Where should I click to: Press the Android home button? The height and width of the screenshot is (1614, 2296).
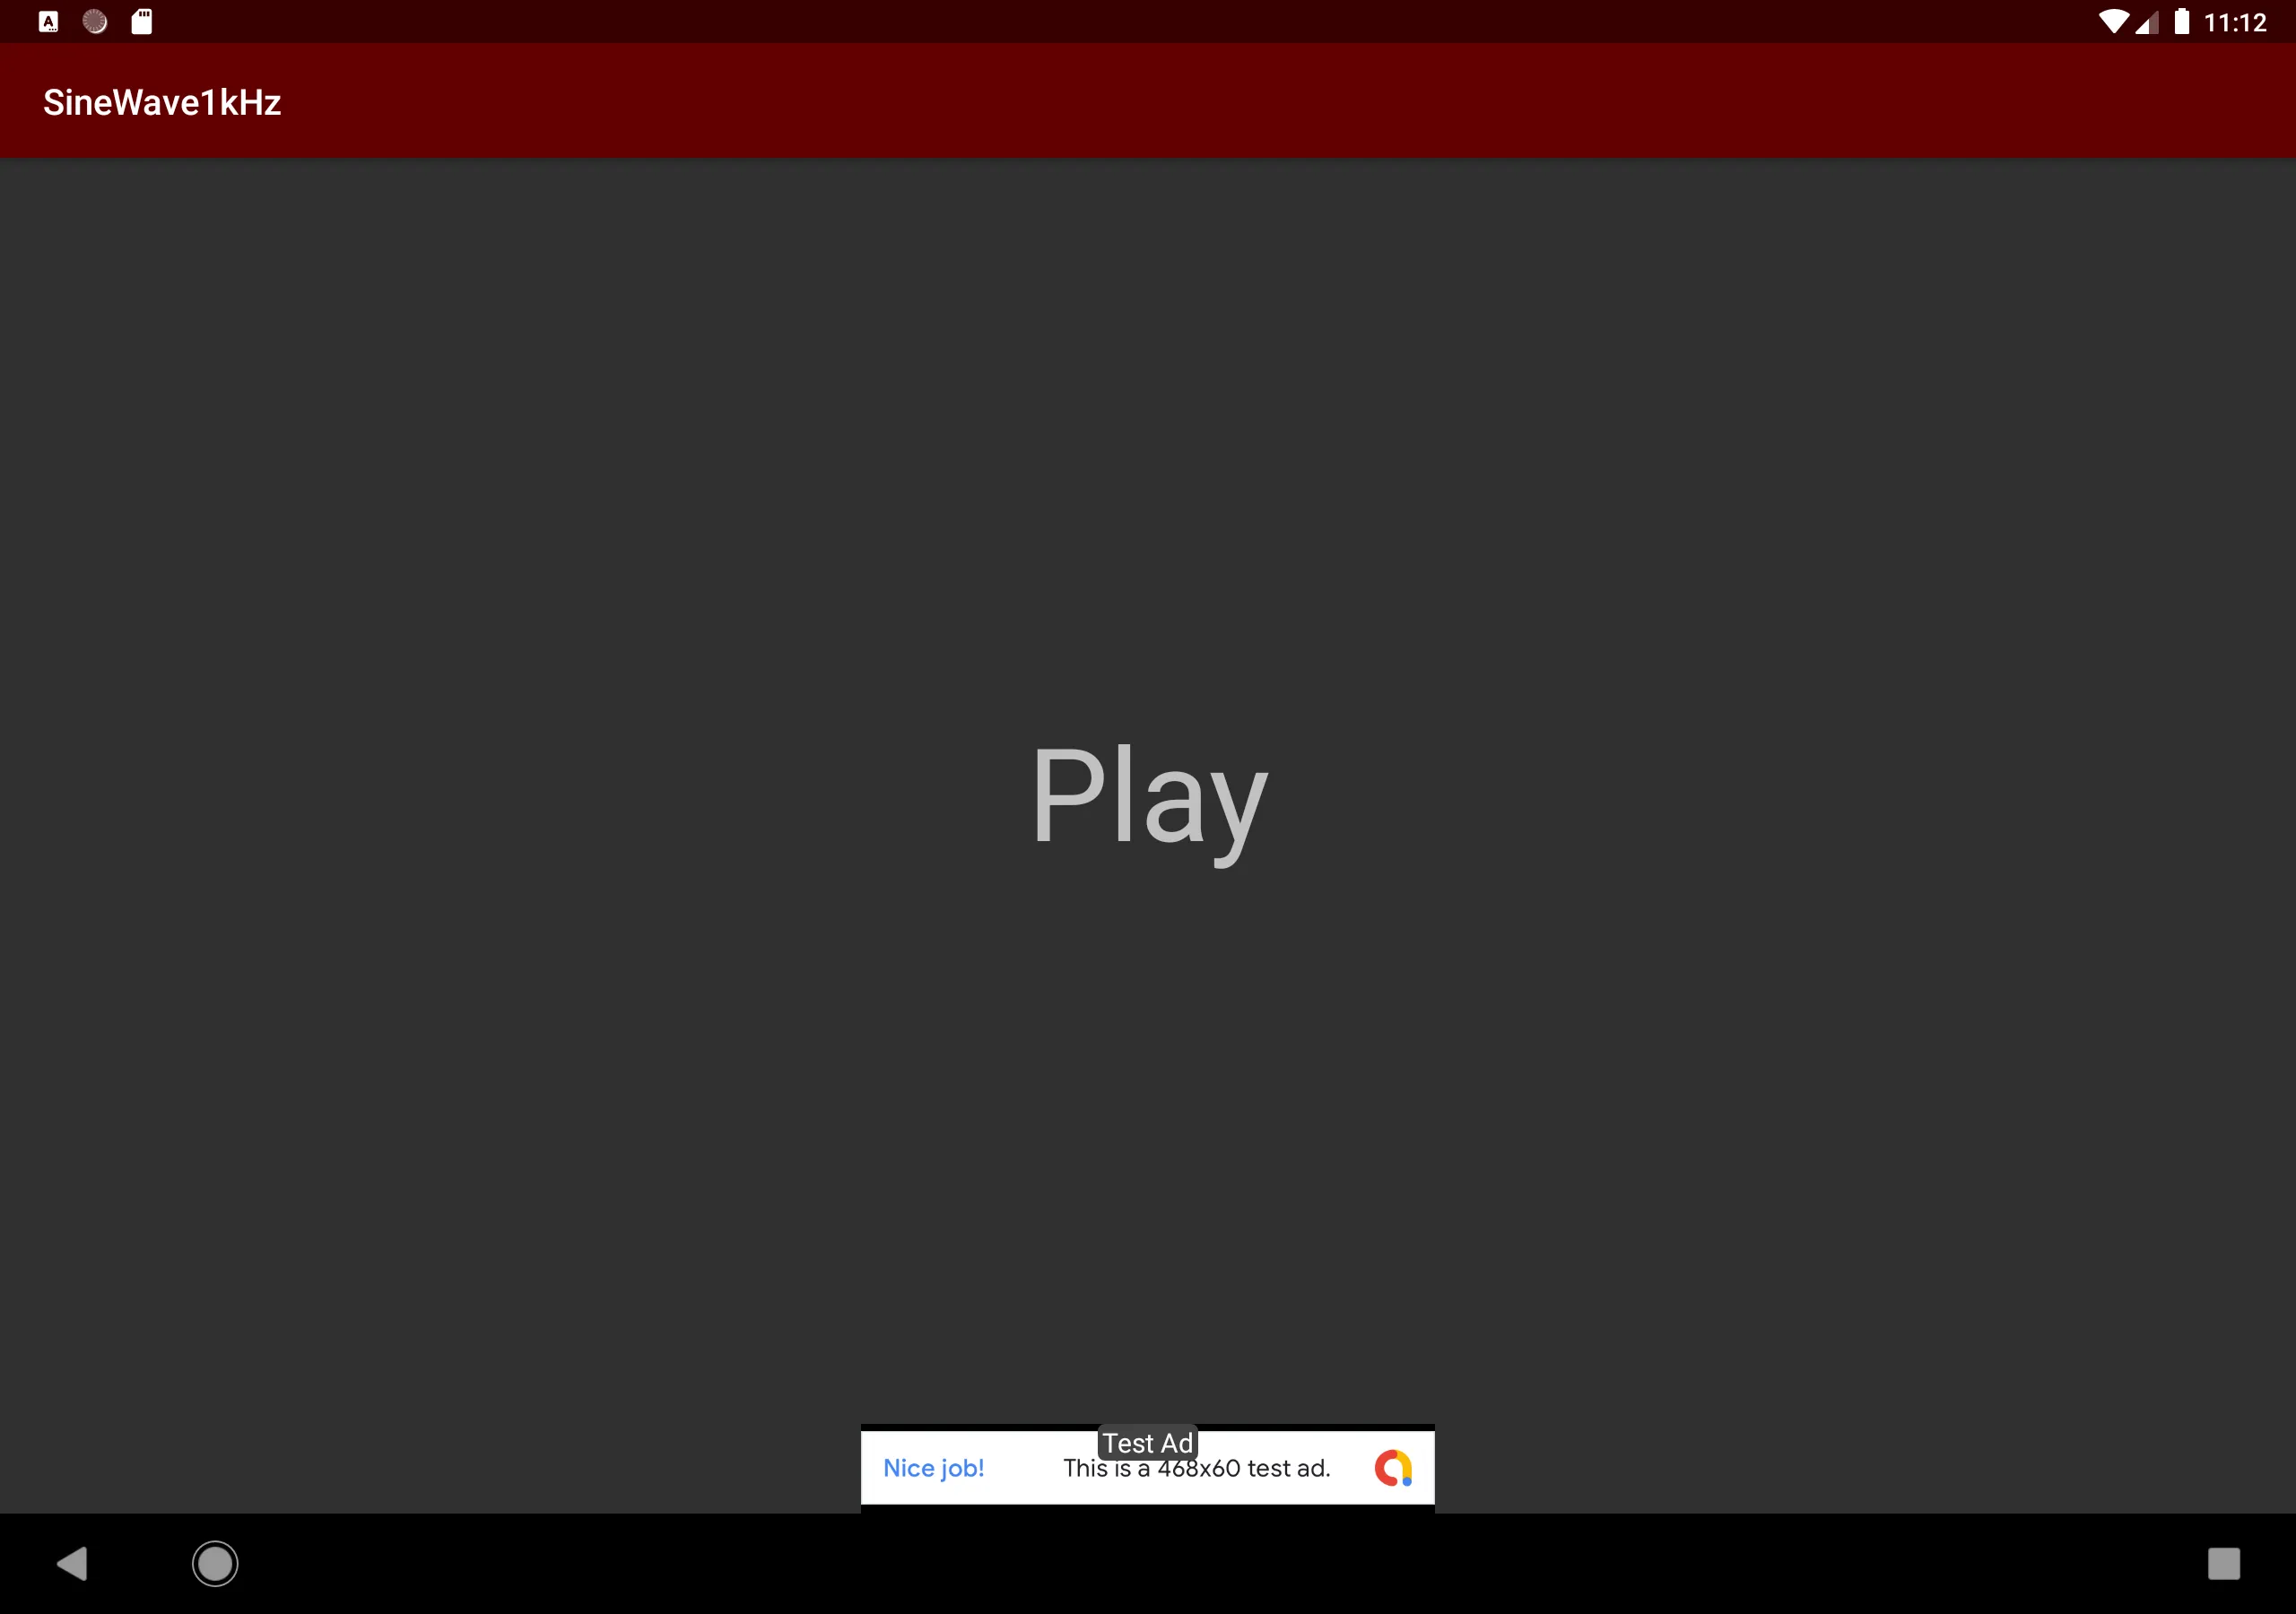(x=215, y=1564)
